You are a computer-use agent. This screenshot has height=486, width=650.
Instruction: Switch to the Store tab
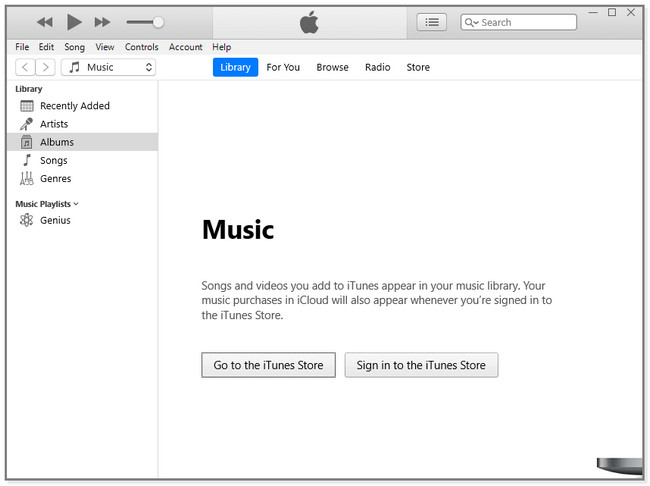tap(418, 67)
